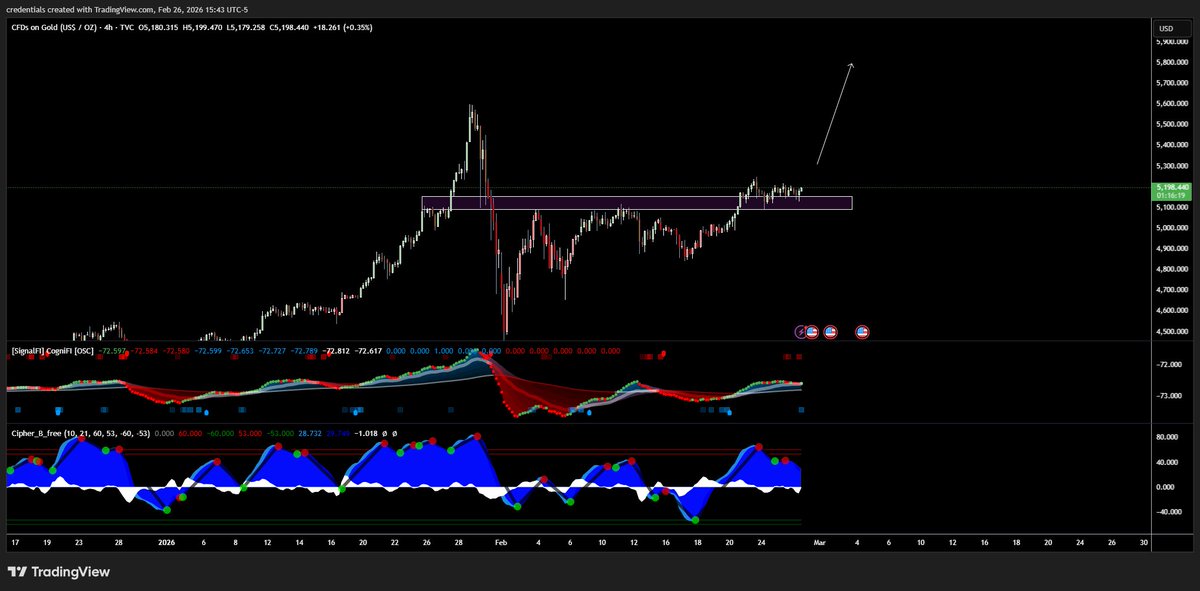Click the 14 date on time axis

[x=299, y=543]
